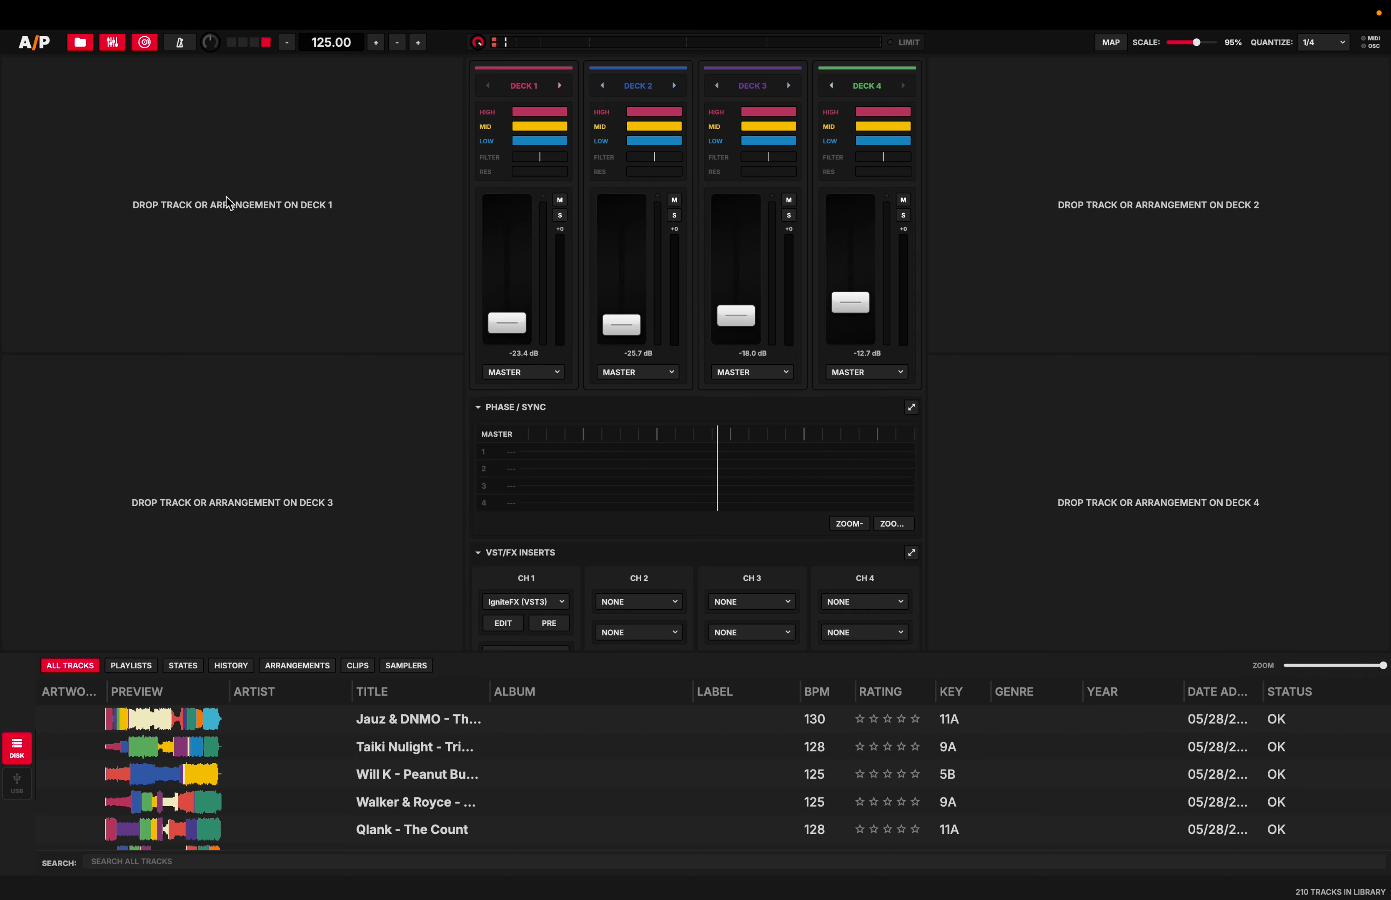Mute Deck 3 with M button

789,200
